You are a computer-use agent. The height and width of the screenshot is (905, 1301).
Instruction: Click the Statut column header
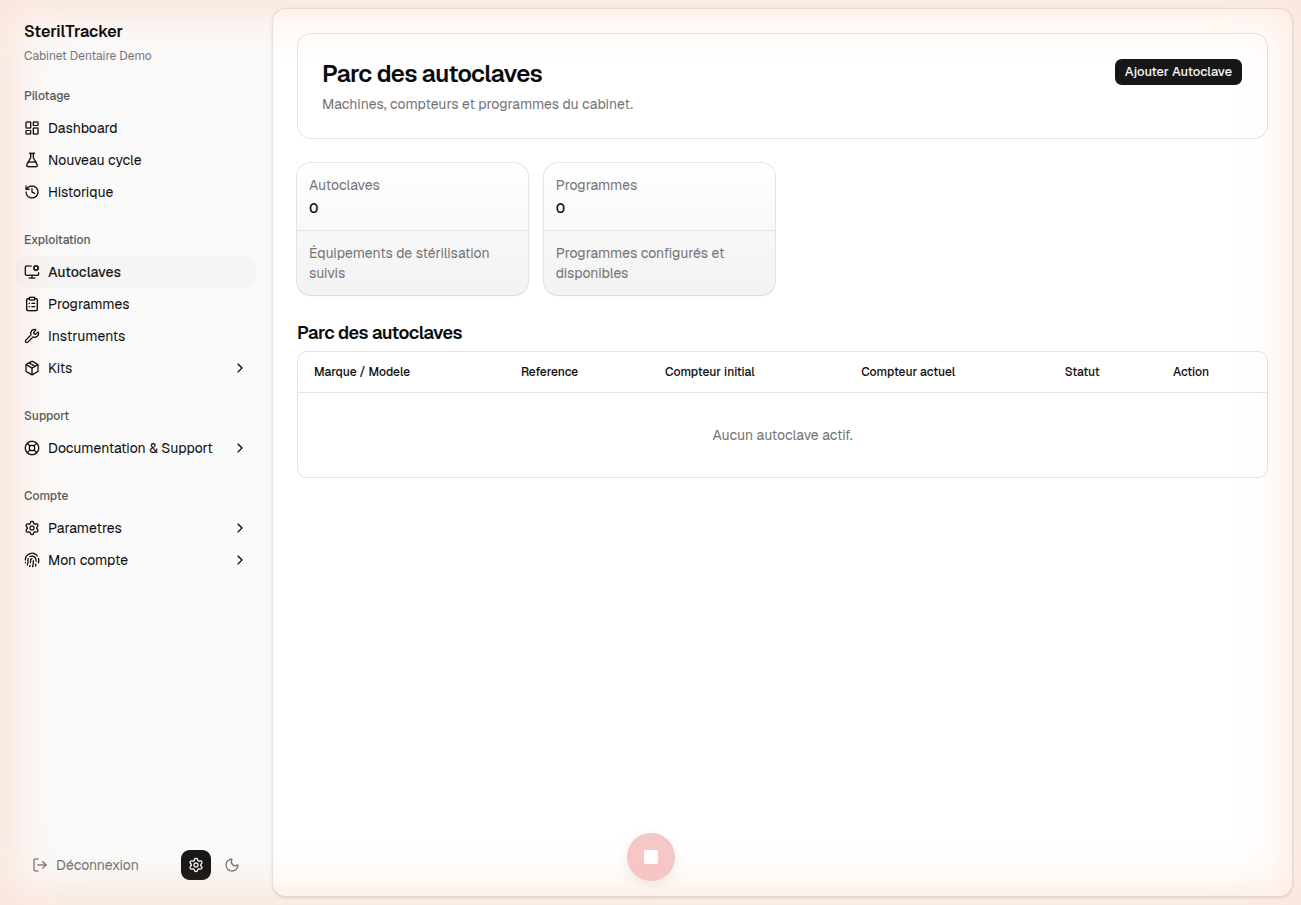(1082, 372)
